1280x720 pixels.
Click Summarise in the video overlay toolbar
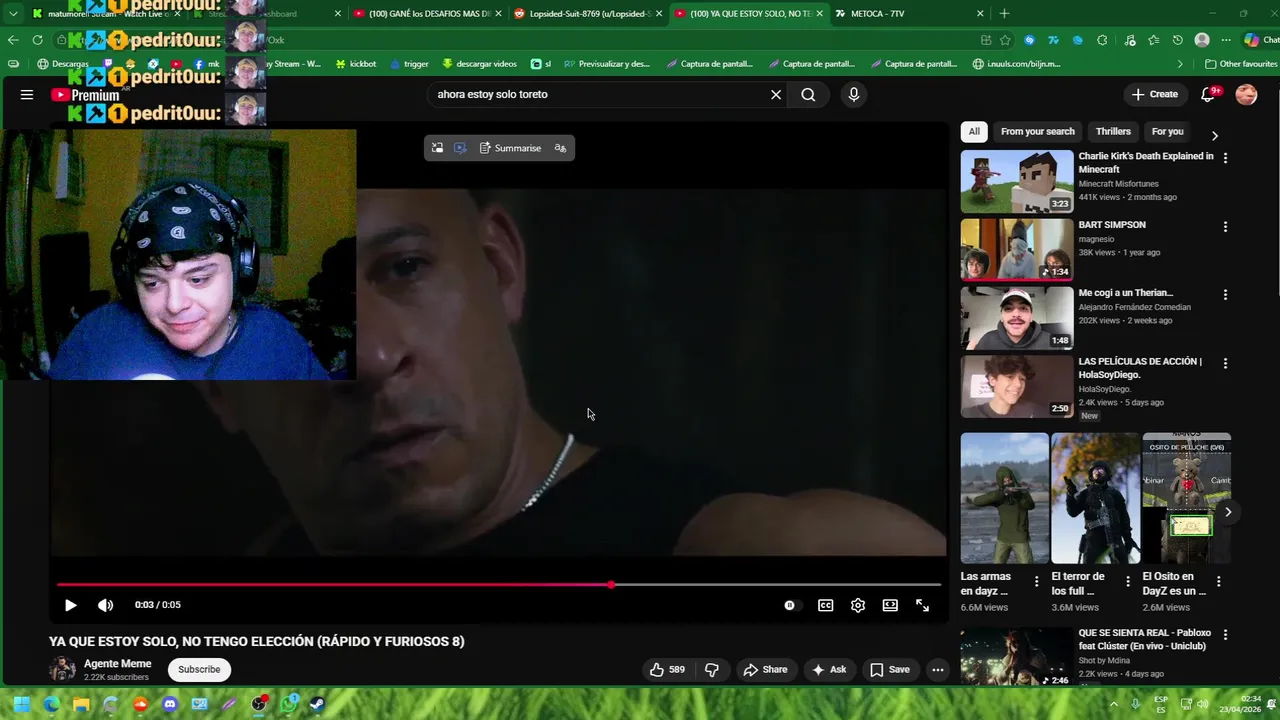(x=510, y=148)
